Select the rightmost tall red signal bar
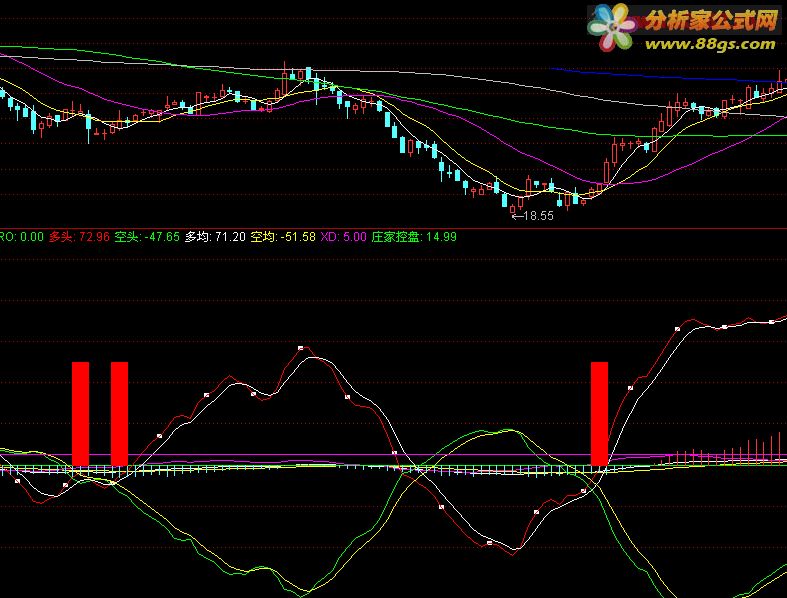 click(x=599, y=414)
